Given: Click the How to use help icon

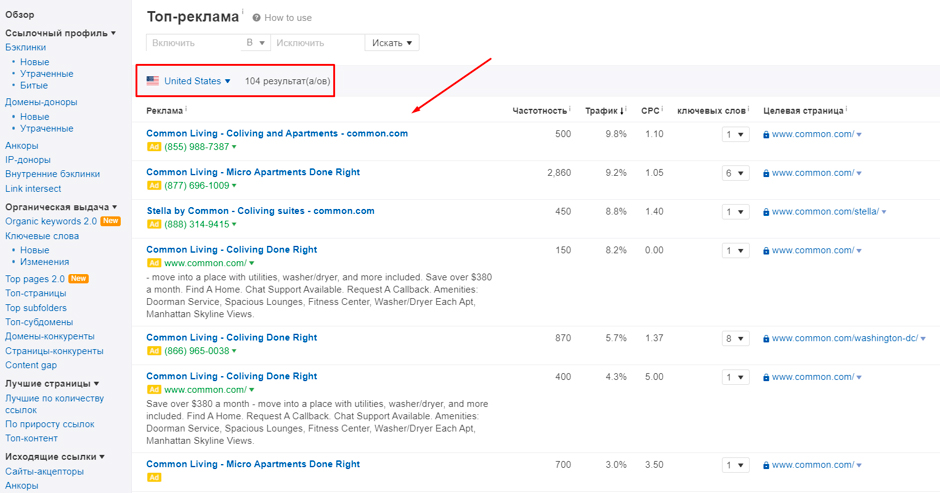Looking at the screenshot, I should click(x=257, y=18).
